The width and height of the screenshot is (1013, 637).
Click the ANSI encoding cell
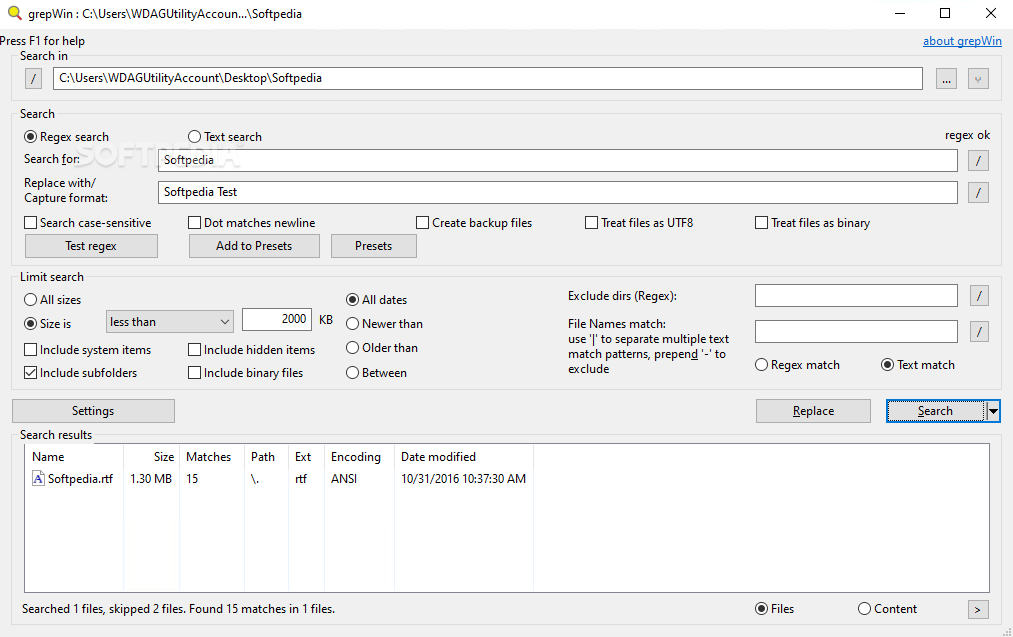[x=344, y=479]
